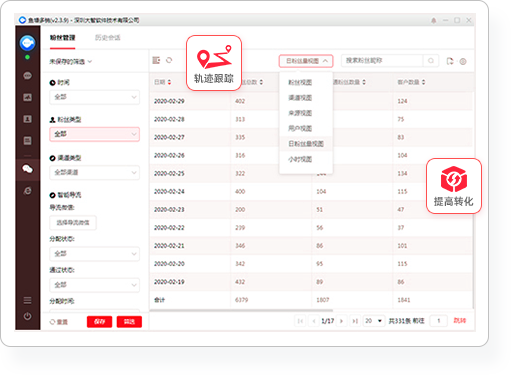This screenshot has height=375, width=511.
Task: Click the 搜索粉丝昵称 search field
Action: coord(382,61)
